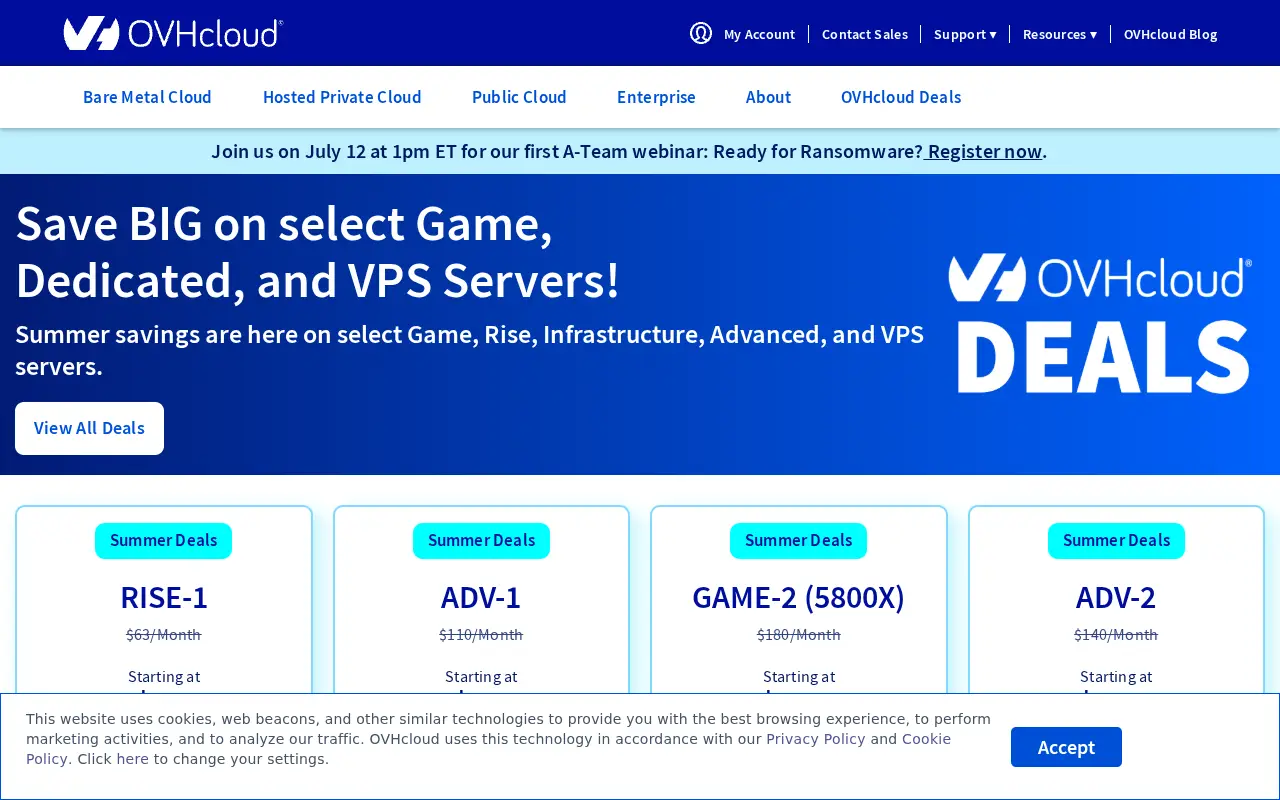This screenshot has height=800, width=1280.
Task: Expand the Resources dropdown menu
Action: [1060, 34]
